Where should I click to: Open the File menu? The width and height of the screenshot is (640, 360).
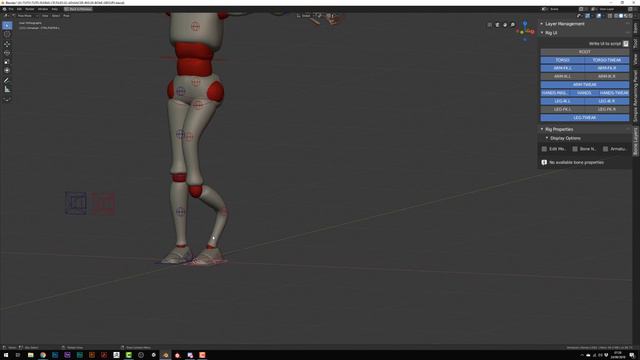(x=11, y=9)
